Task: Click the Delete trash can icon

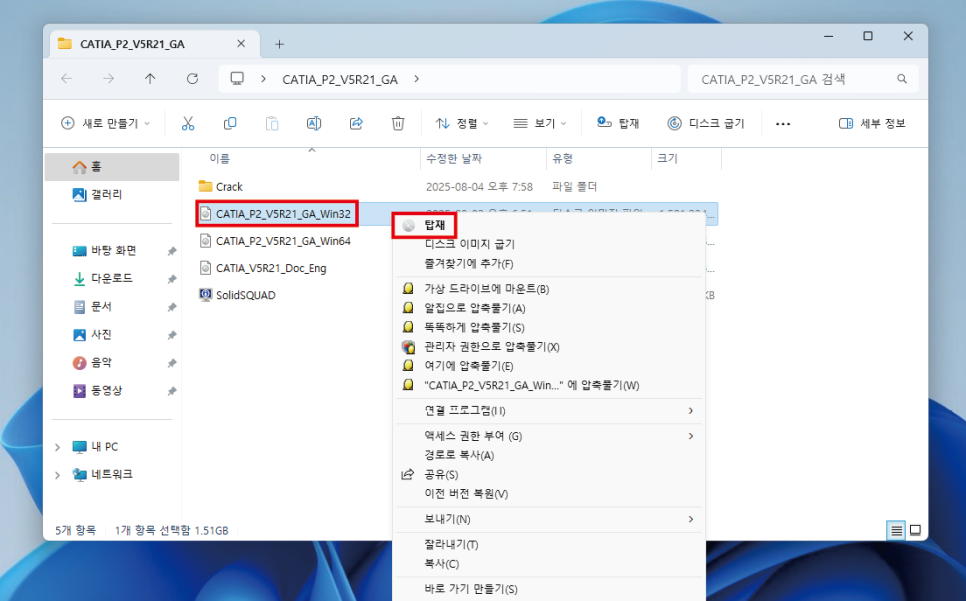Action: tap(398, 124)
